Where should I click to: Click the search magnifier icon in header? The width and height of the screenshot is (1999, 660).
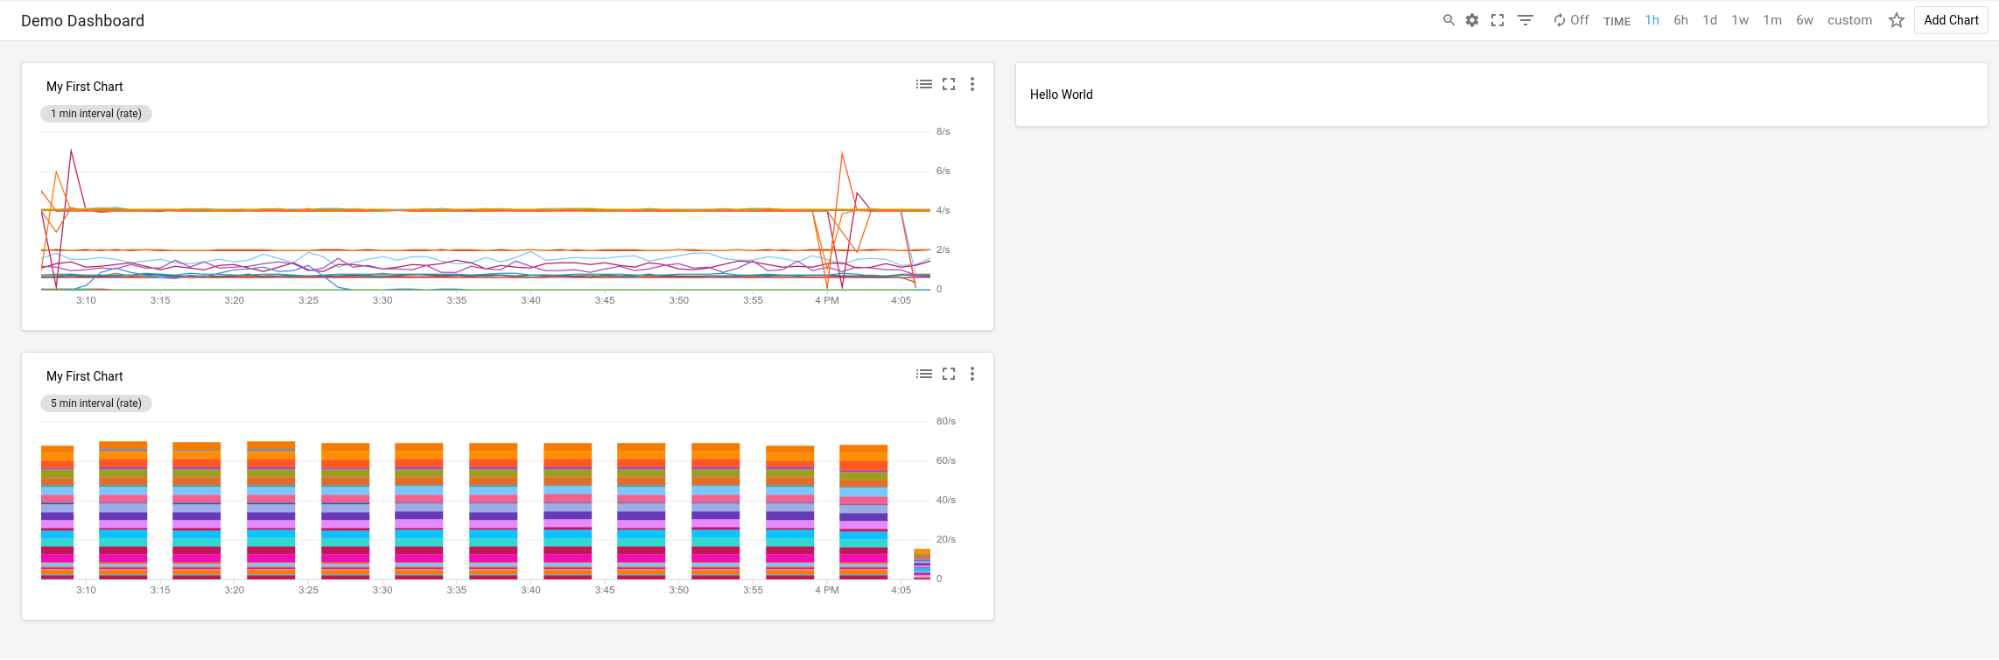click(1448, 20)
